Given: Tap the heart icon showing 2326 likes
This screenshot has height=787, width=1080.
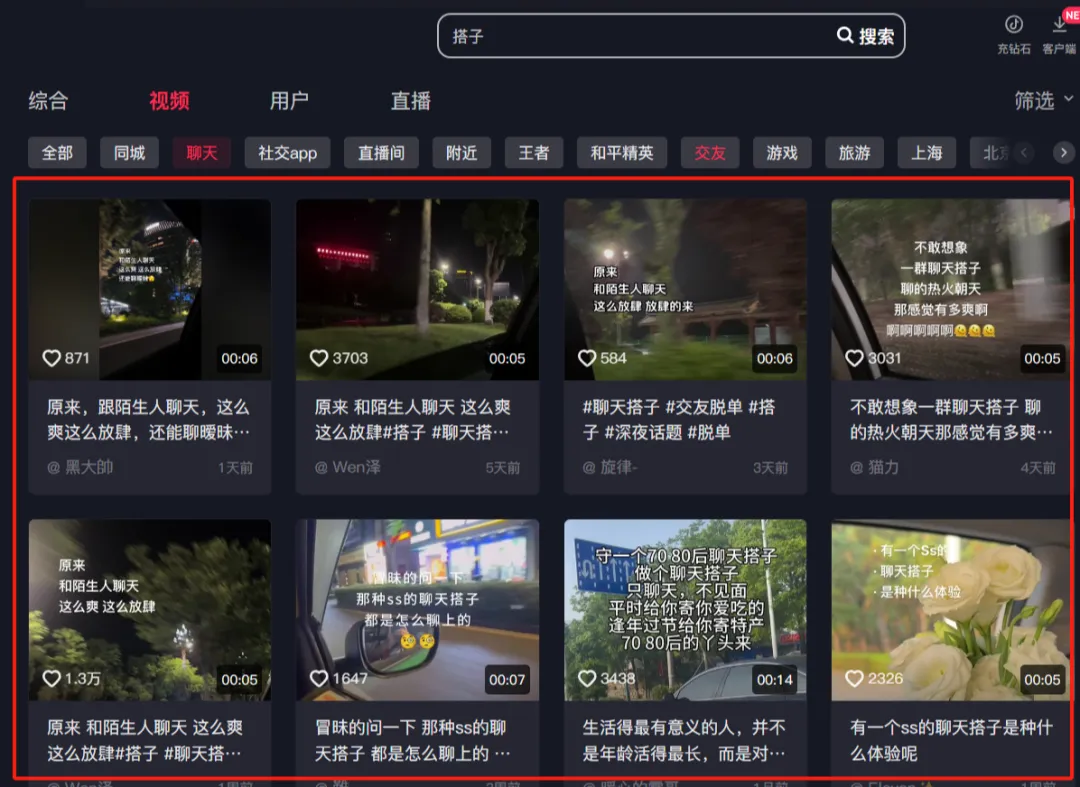Looking at the screenshot, I should click(855, 678).
